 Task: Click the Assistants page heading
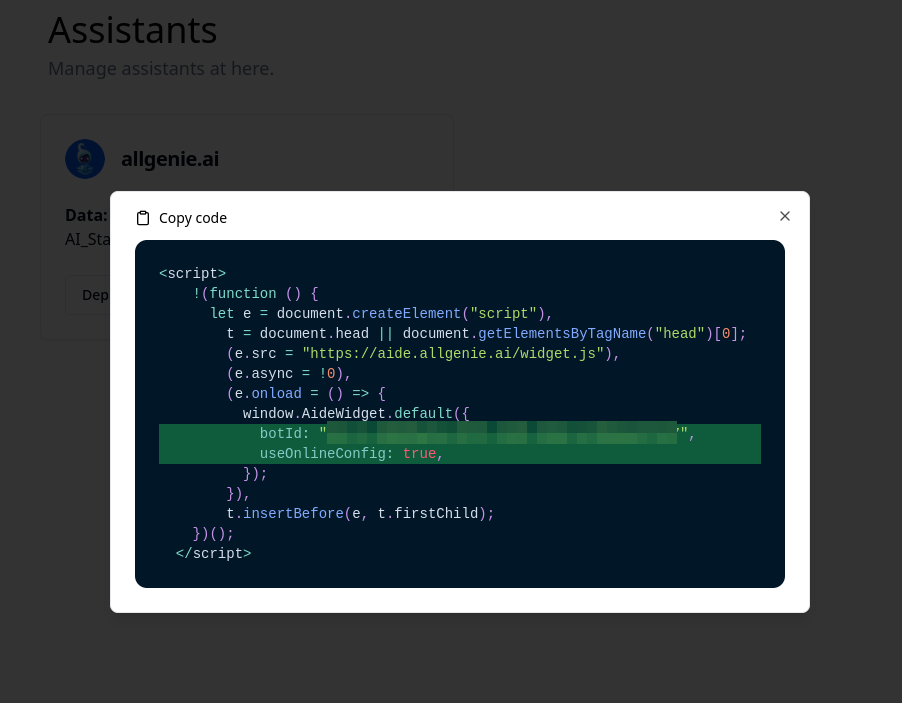(x=132, y=30)
